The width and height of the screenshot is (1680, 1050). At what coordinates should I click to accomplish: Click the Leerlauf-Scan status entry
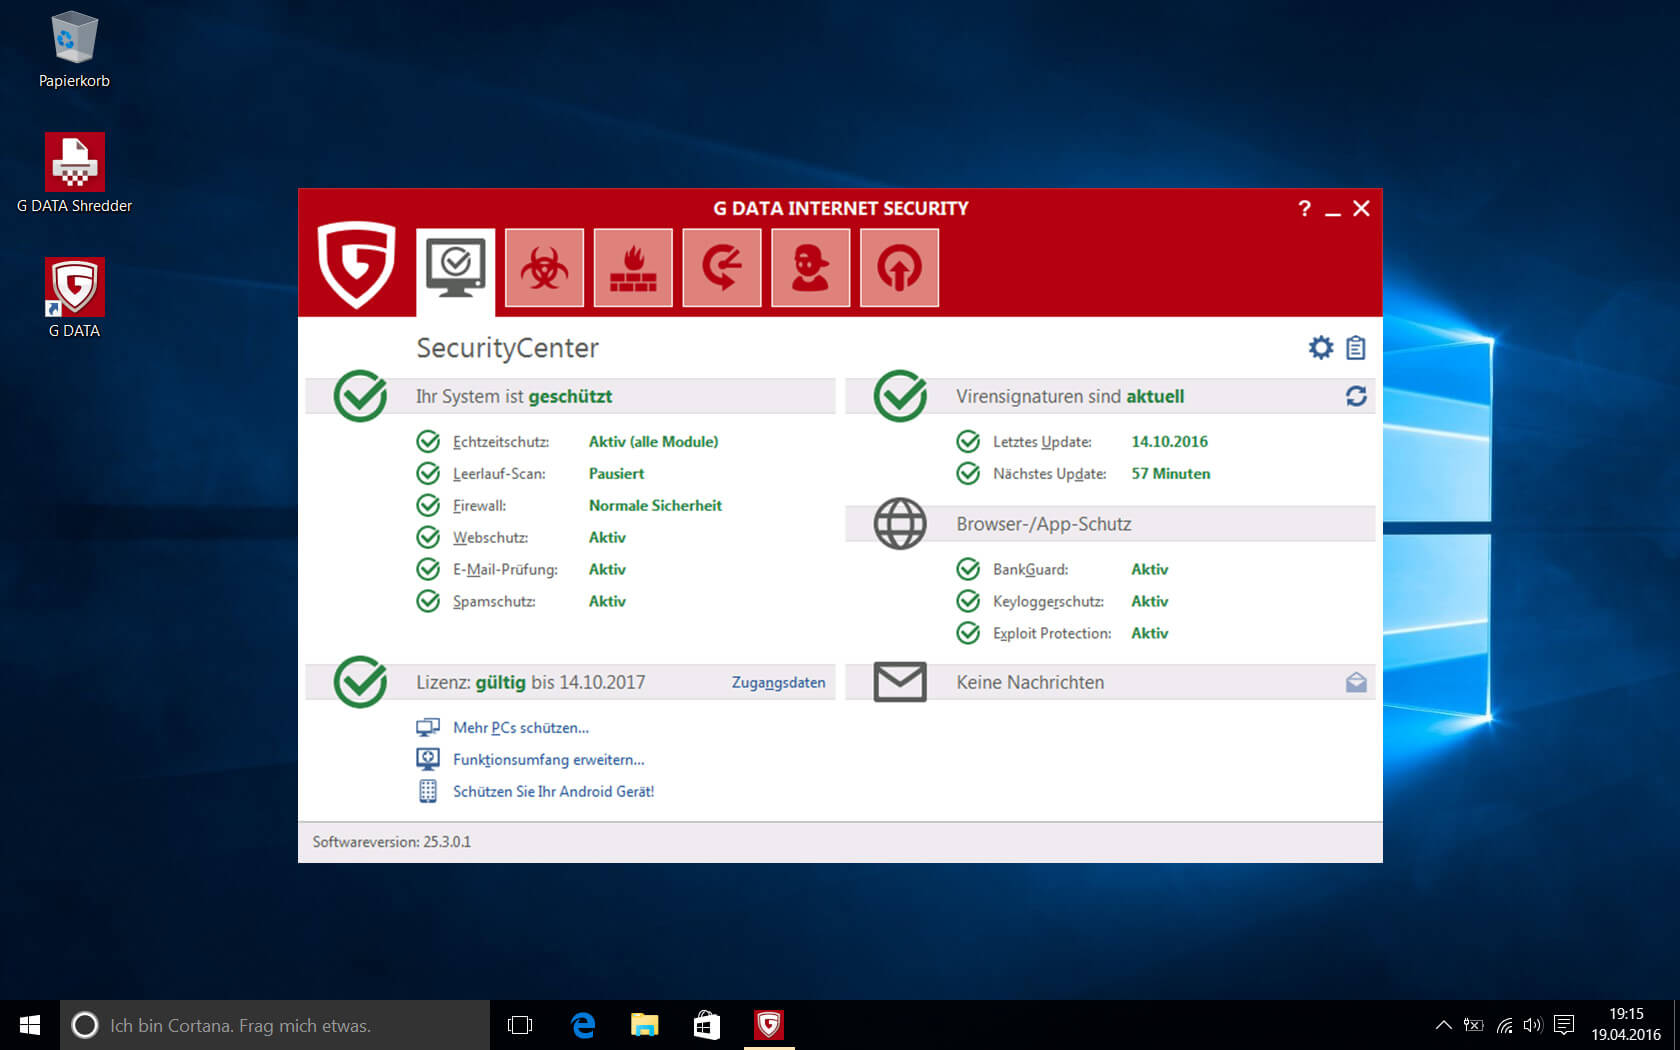point(499,473)
